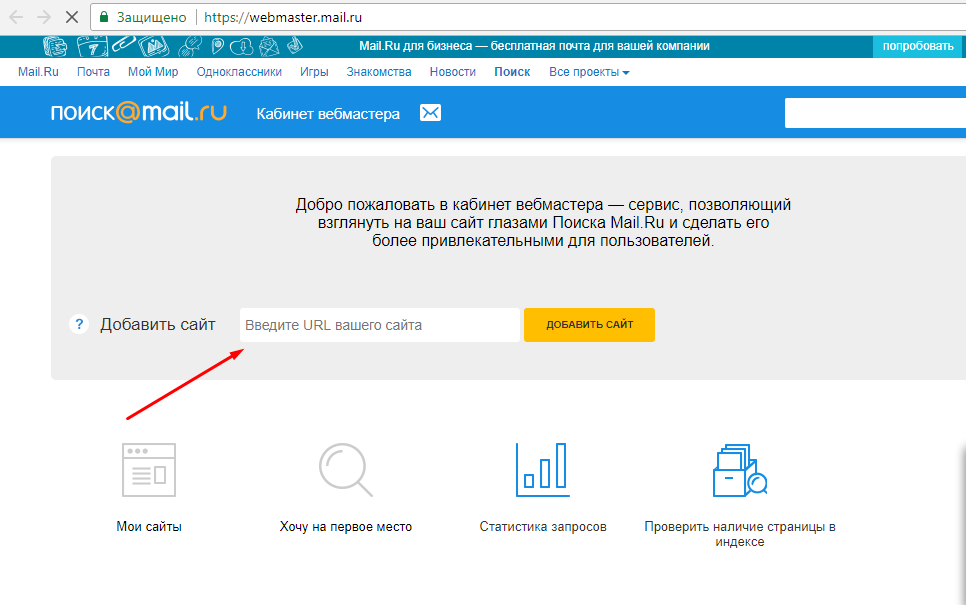
Task: Open the Кабинет вебмастера link
Action: (328, 114)
